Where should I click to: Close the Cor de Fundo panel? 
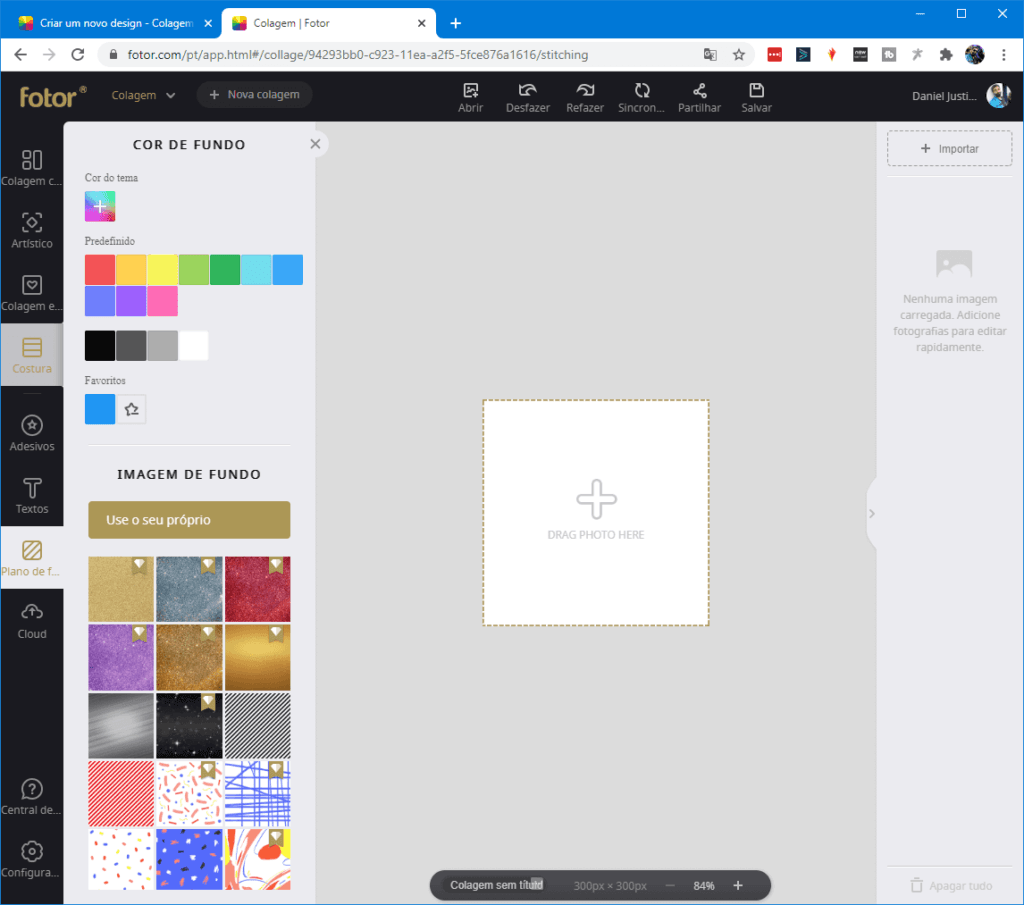[315, 144]
